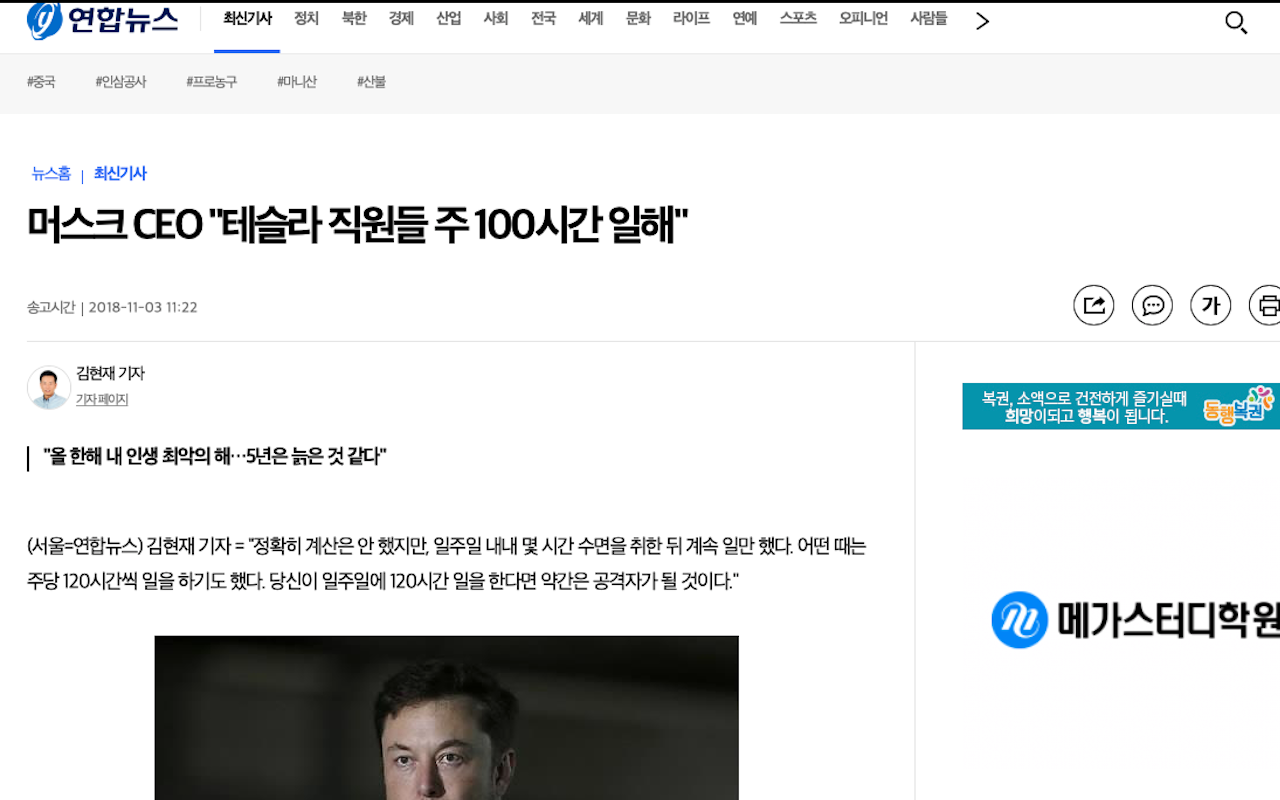The height and width of the screenshot is (800, 1280).
Task: Open reporter 김현재 기자 name link
Action: click(x=110, y=373)
